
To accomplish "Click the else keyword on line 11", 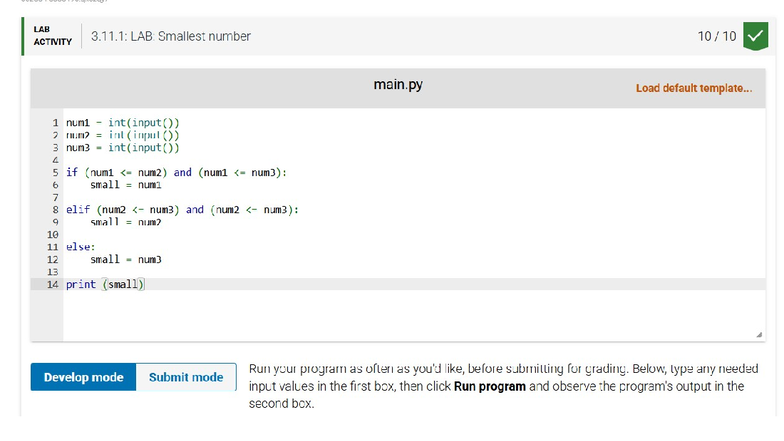I will pos(78,247).
